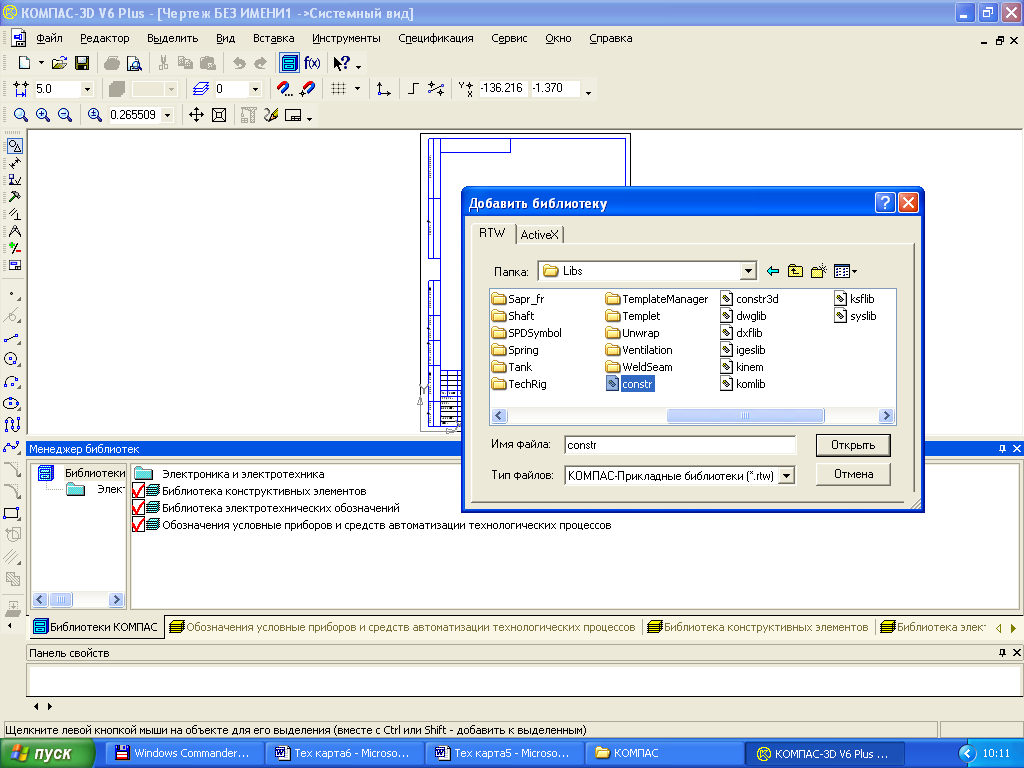Click the pan view cross-arrows icon
Viewport: 1024px width, 768px height.
click(x=196, y=116)
